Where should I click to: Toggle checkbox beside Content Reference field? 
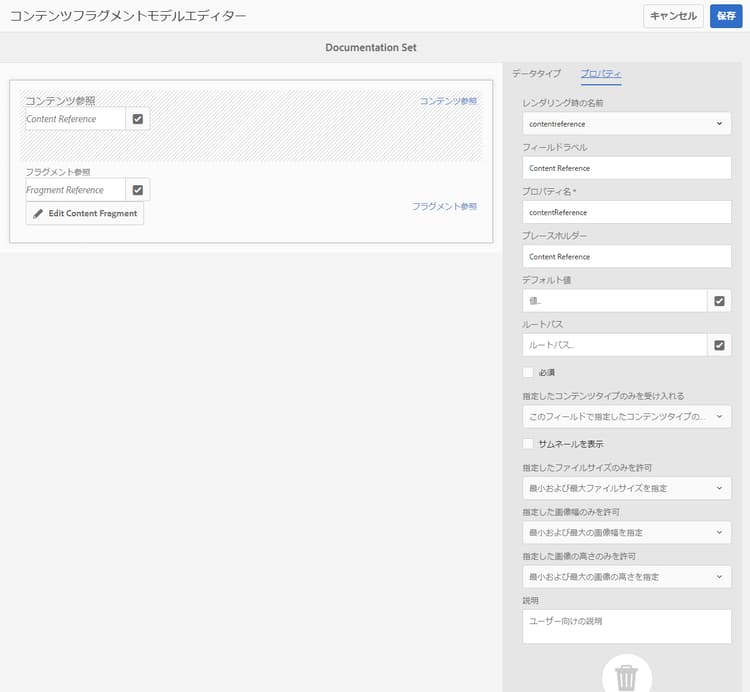pyautogui.click(x=138, y=119)
